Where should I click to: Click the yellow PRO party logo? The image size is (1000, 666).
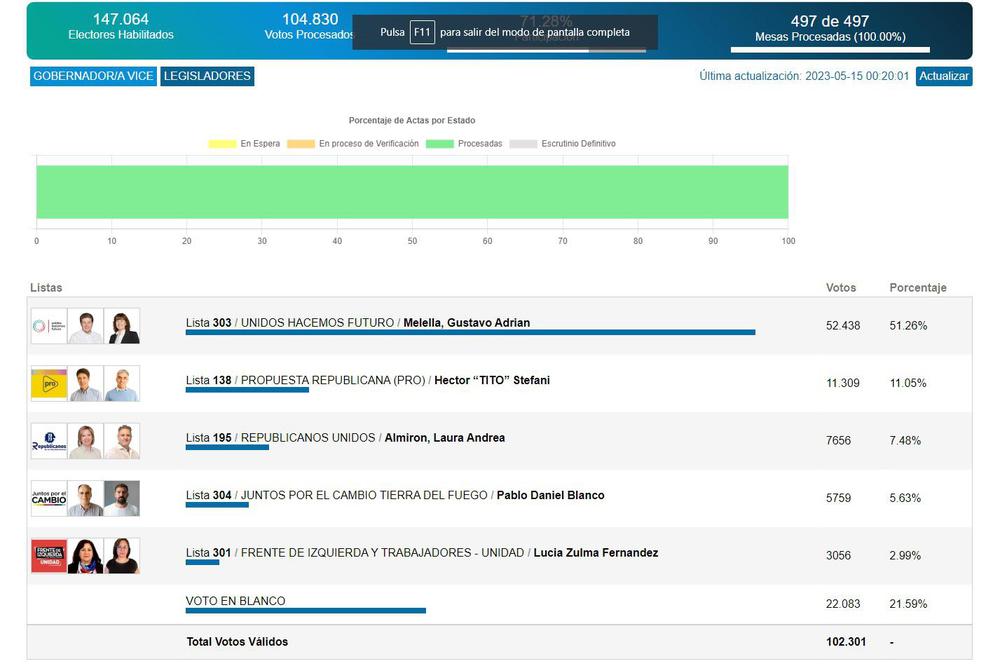point(48,384)
